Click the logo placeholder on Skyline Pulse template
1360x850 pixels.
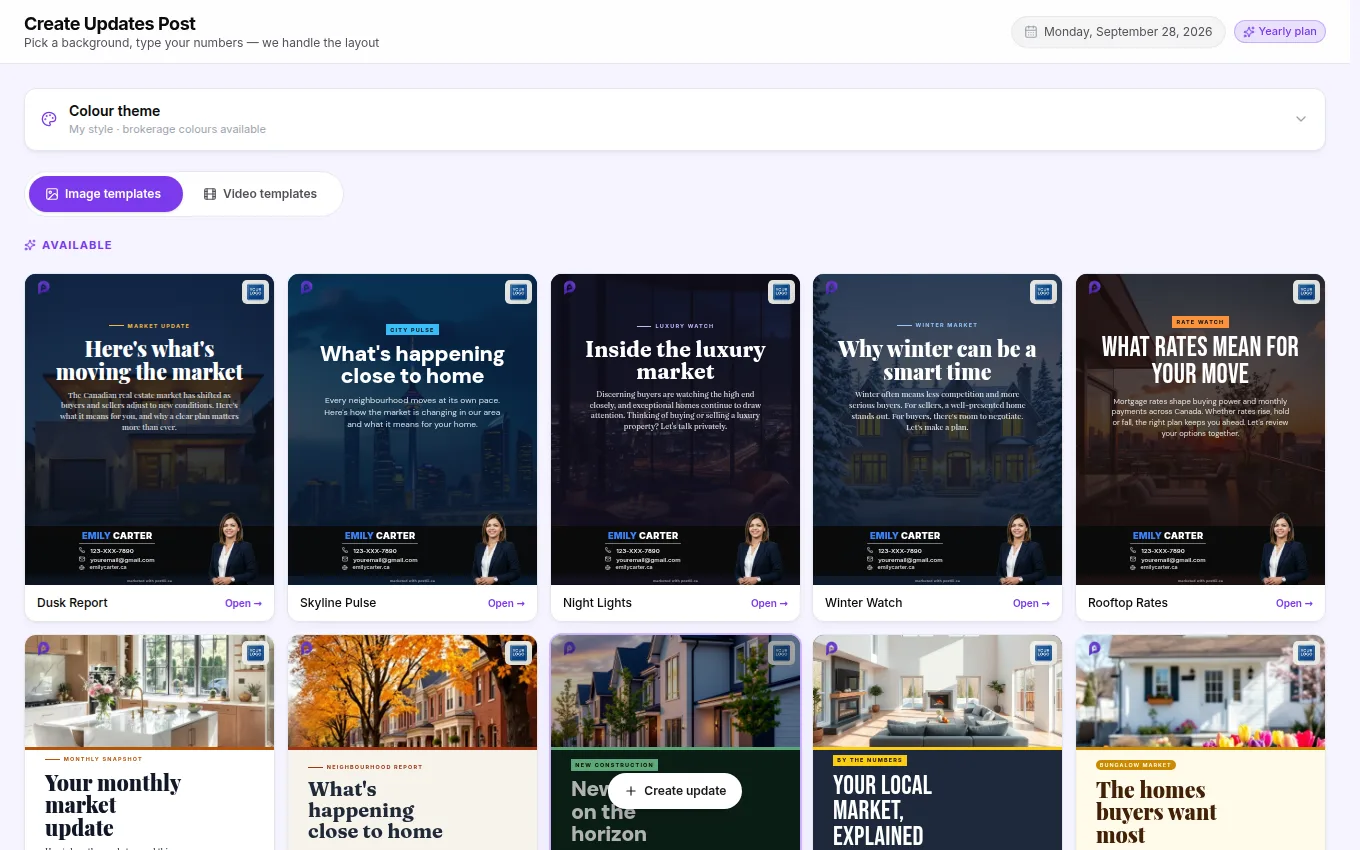(518, 292)
